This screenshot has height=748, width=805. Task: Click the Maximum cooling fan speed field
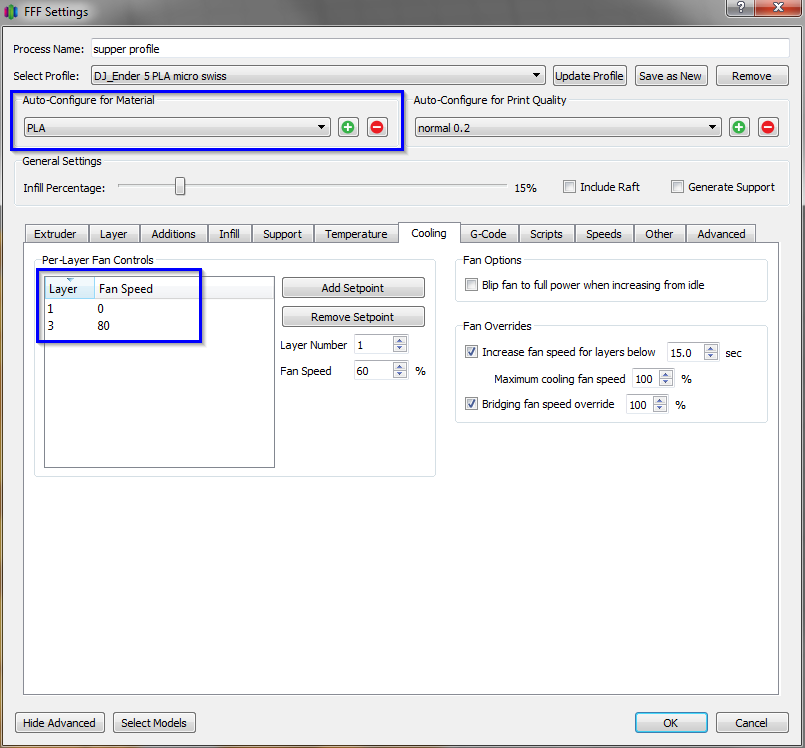[x=646, y=379]
